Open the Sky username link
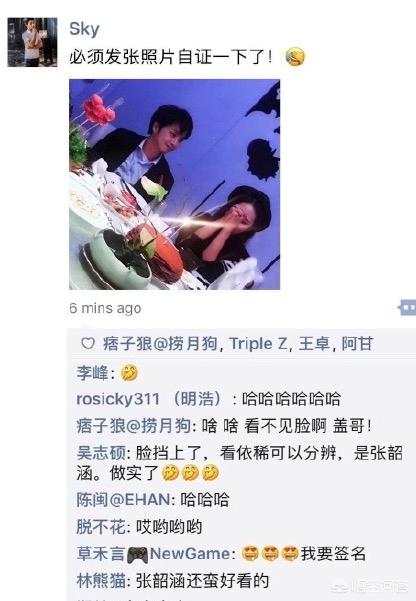The height and width of the screenshot is (601, 416). pos(84,29)
